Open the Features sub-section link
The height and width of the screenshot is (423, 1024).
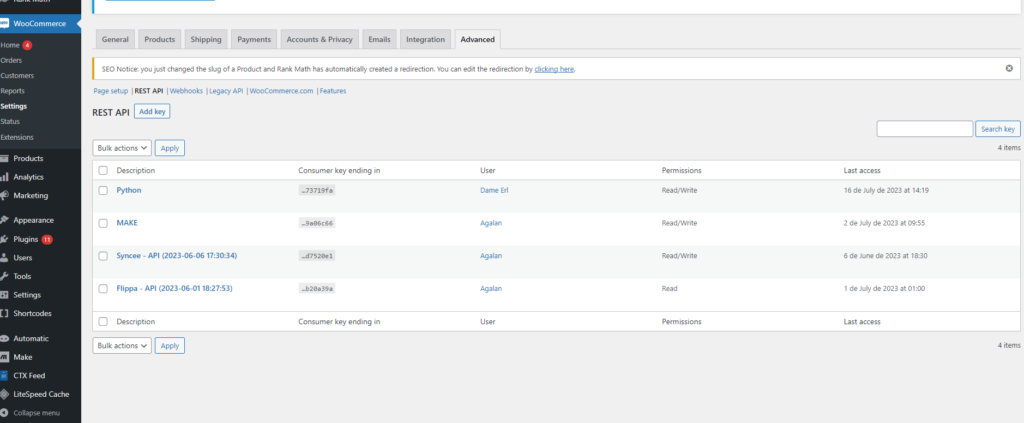click(x=333, y=91)
